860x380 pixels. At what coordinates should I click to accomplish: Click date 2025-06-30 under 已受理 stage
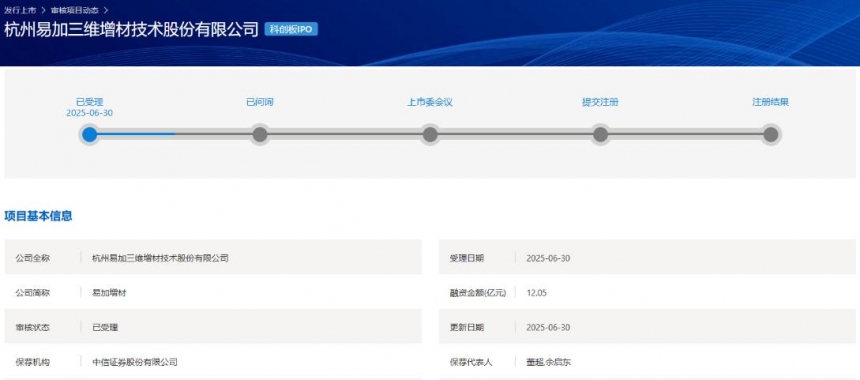click(x=89, y=113)
